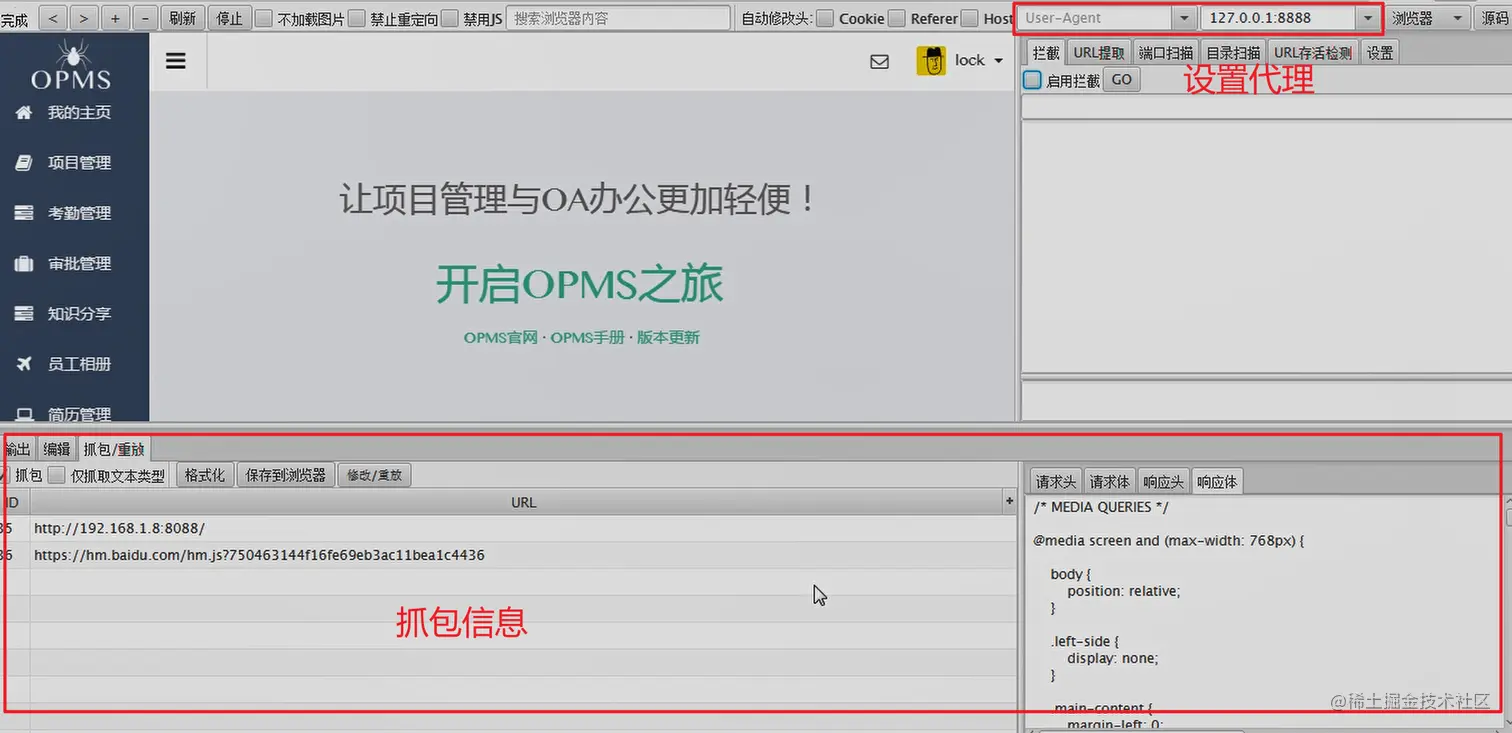Viewport: 1512px width, 733px height.
Task: Click the laptop icon beside 简历管理
Action: [x=25, y=414]
